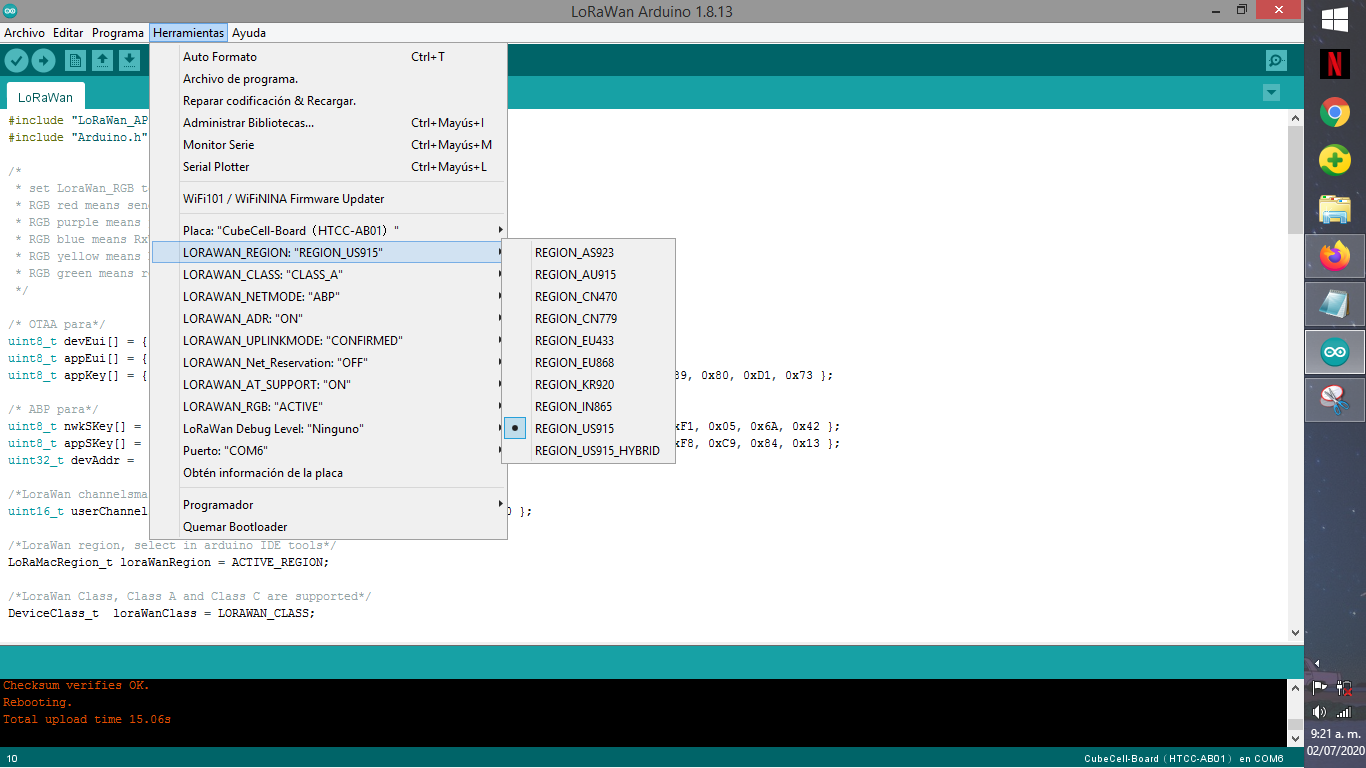Viewport: 1366px width, 768px height.
Task: Choose WiFi101 / WiFiNINA Firmware Updater
Action: pyautogui.click(x=329, y=199)
